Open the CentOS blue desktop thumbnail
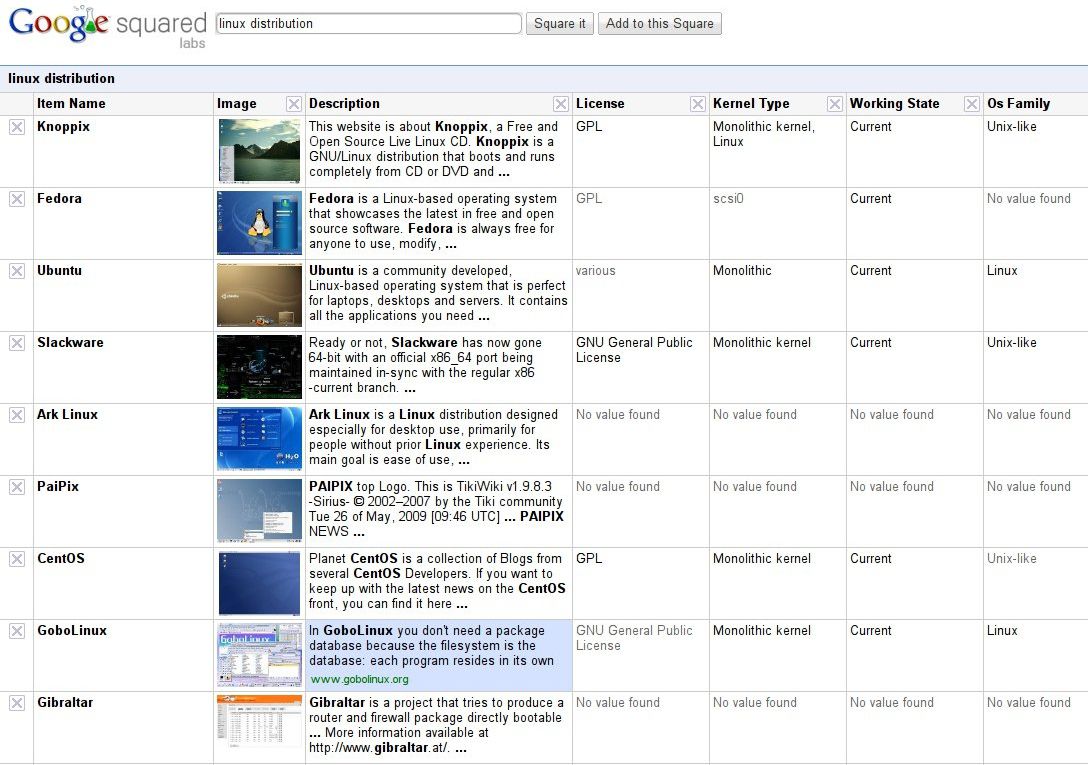Viewport: 1088px width, 765px height. (x=260, y=583)
